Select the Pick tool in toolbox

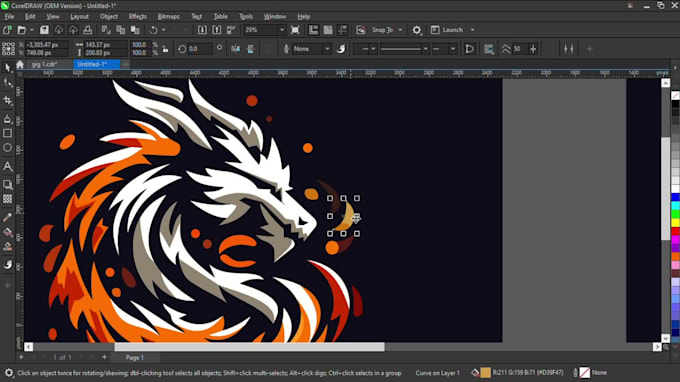click(7, 67)
